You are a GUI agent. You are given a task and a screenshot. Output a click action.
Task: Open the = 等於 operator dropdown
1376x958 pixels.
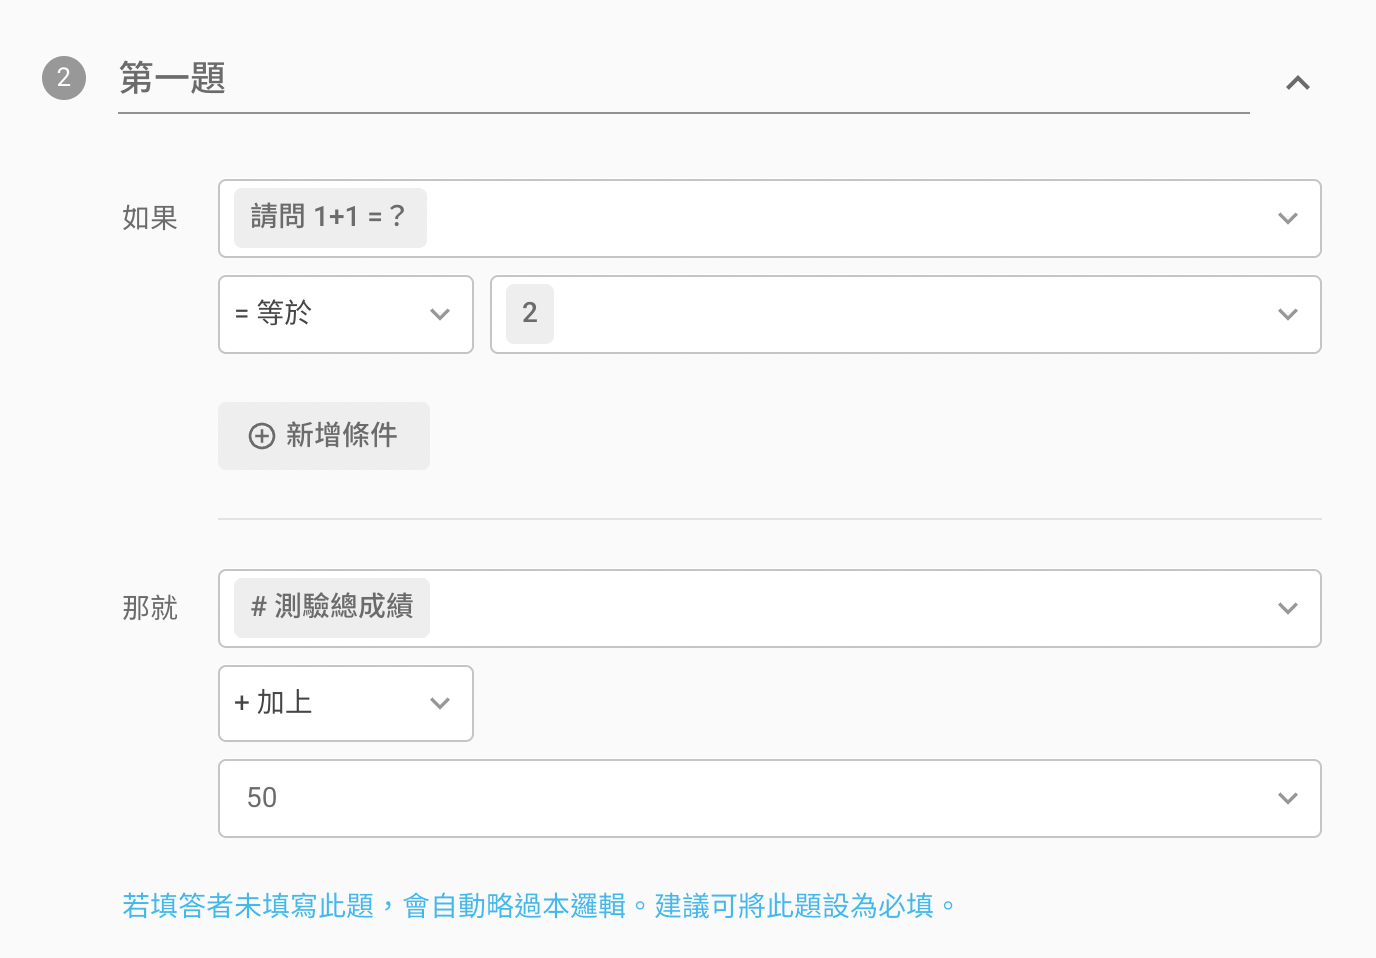click(x=346, y=314)
